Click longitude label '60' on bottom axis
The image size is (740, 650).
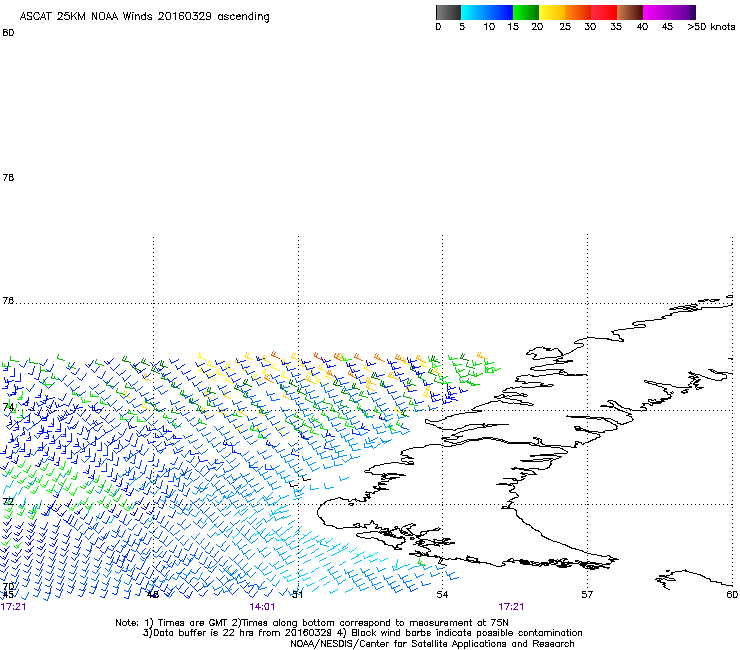coord(732,595)
